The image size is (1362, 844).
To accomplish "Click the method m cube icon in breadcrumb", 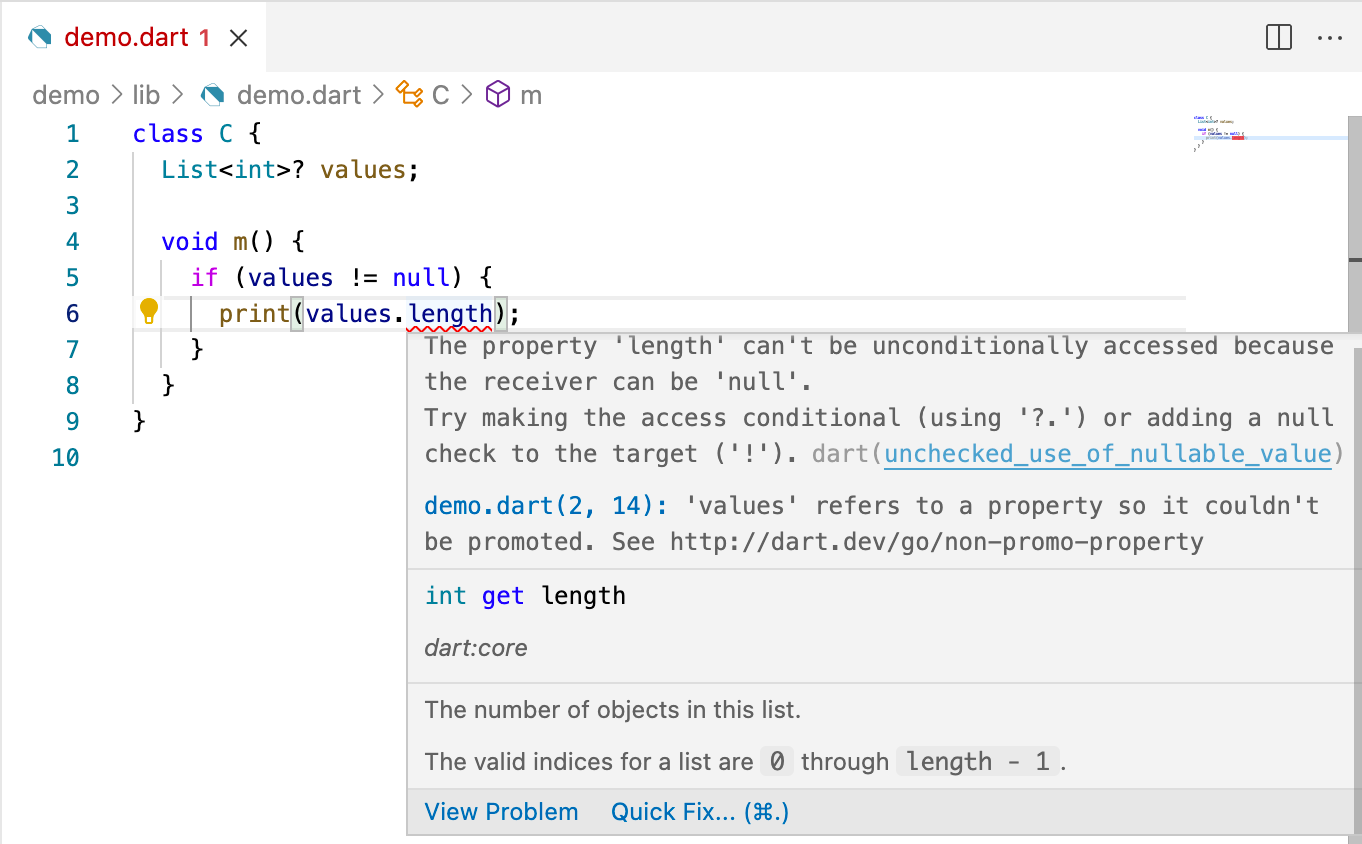I will coord(497,95).
